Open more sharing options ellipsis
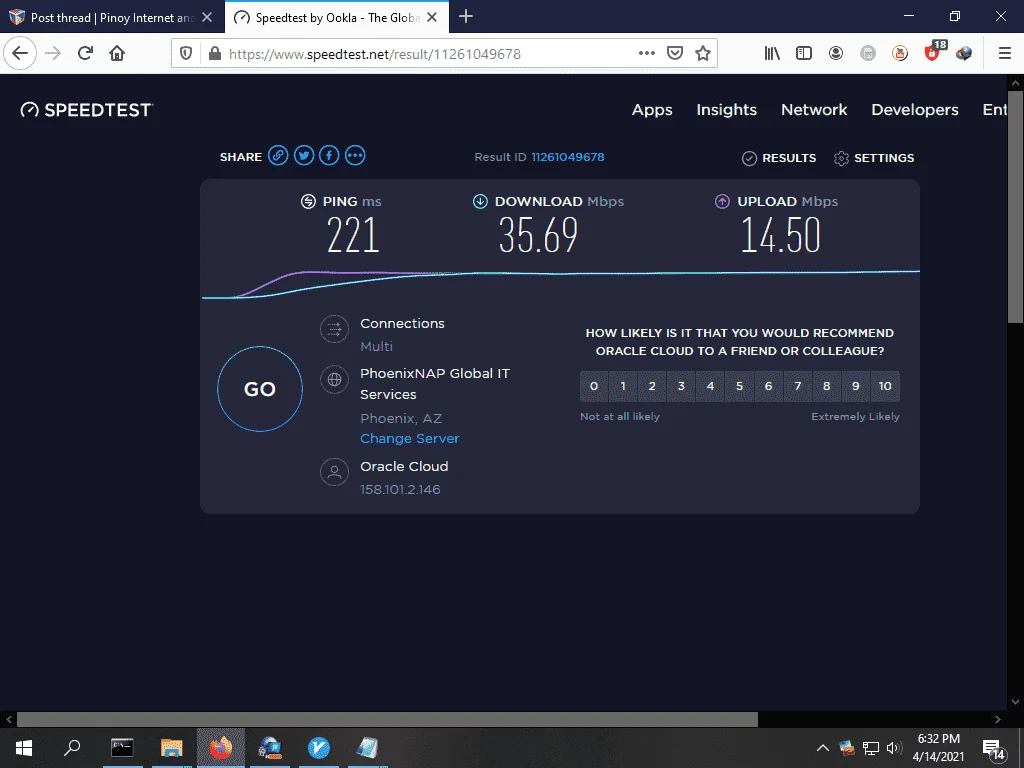 pos(355,155)
